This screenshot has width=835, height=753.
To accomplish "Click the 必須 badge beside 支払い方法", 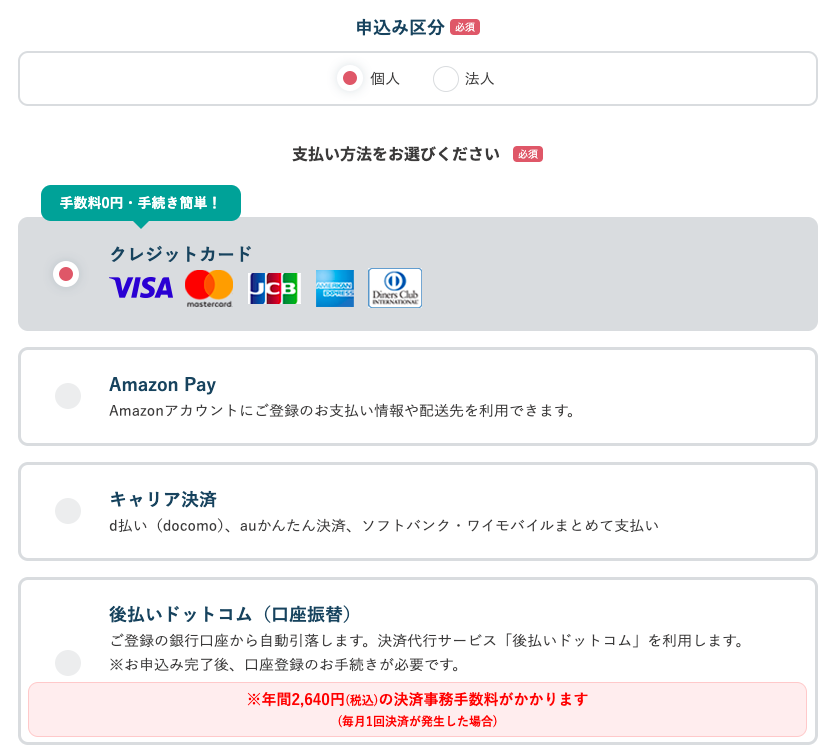I will (x=528, y=154).
